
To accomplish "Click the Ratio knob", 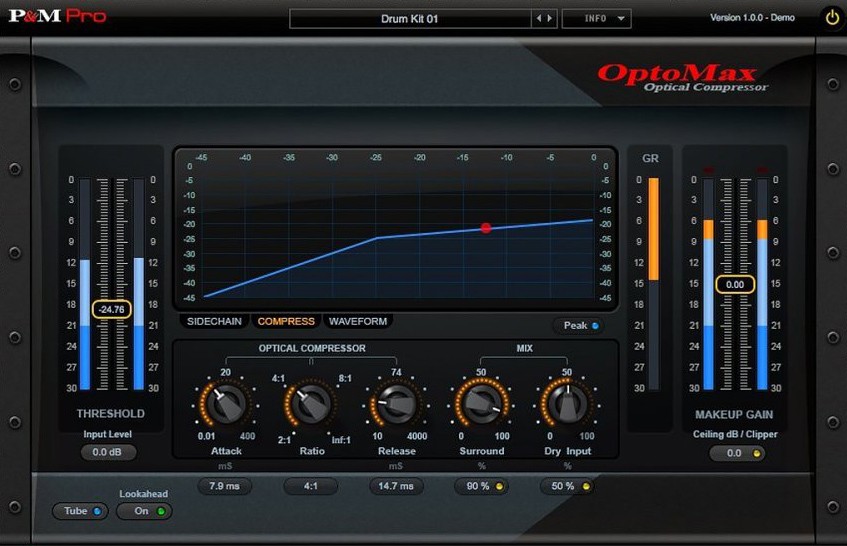I will point(312,403).
